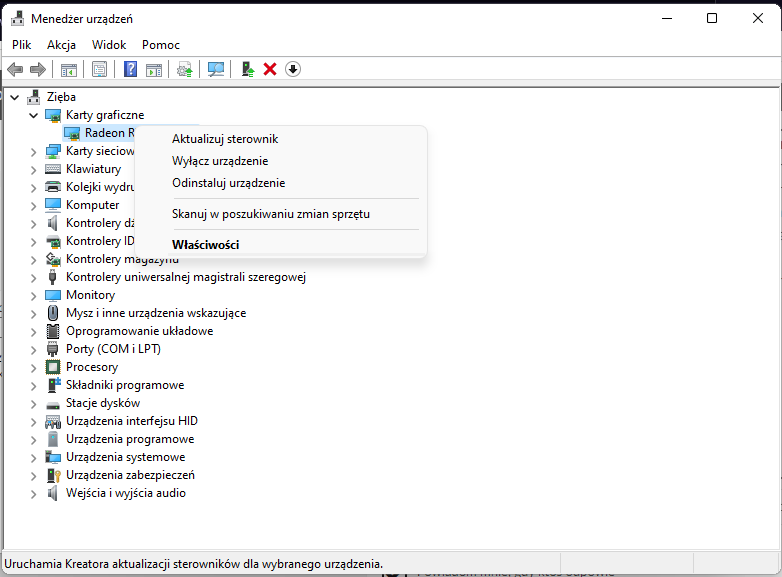Screen dimensions: 782x577
Task: Maximize the Menedżer urządzeń window
Action: click(712, 18)
